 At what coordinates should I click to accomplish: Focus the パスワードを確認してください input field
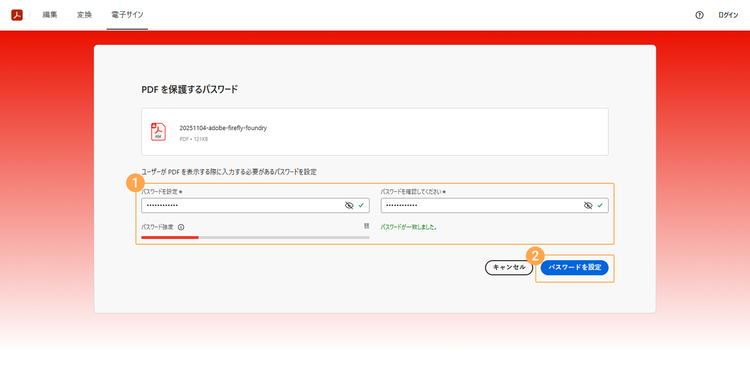pyautogui.click(x=495, y=206)
